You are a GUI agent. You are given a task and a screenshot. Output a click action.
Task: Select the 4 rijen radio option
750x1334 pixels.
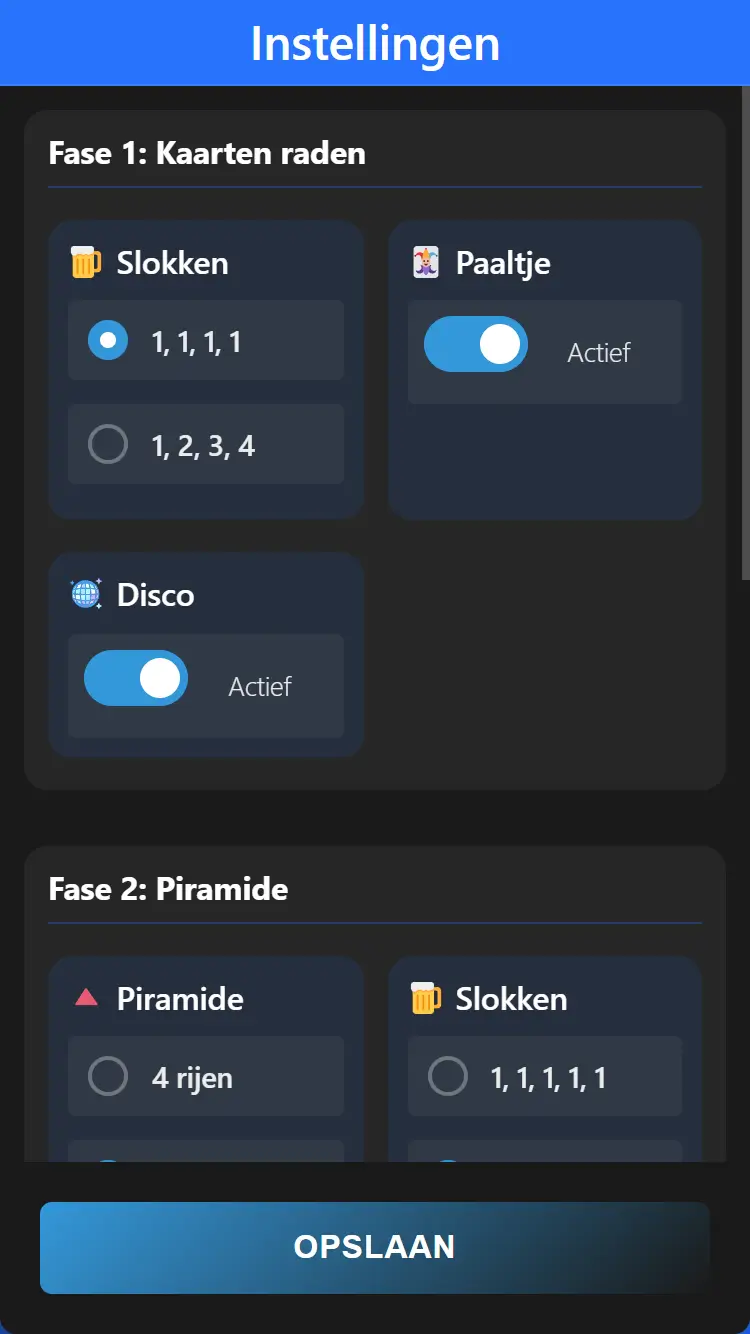108,1077
